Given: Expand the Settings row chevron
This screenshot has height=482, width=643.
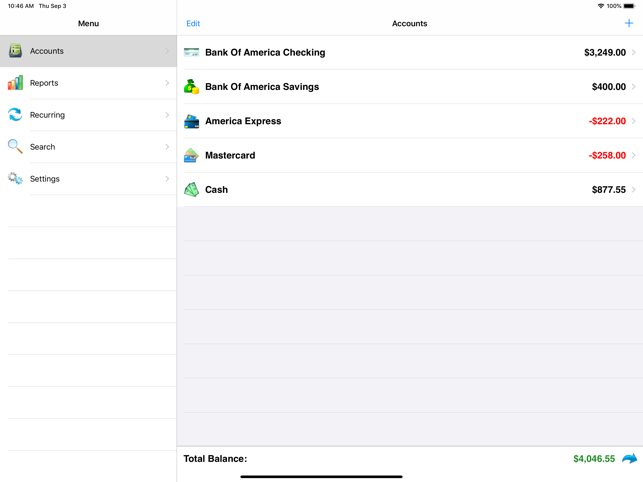Looking at the screenshot, I should [167, 179].
